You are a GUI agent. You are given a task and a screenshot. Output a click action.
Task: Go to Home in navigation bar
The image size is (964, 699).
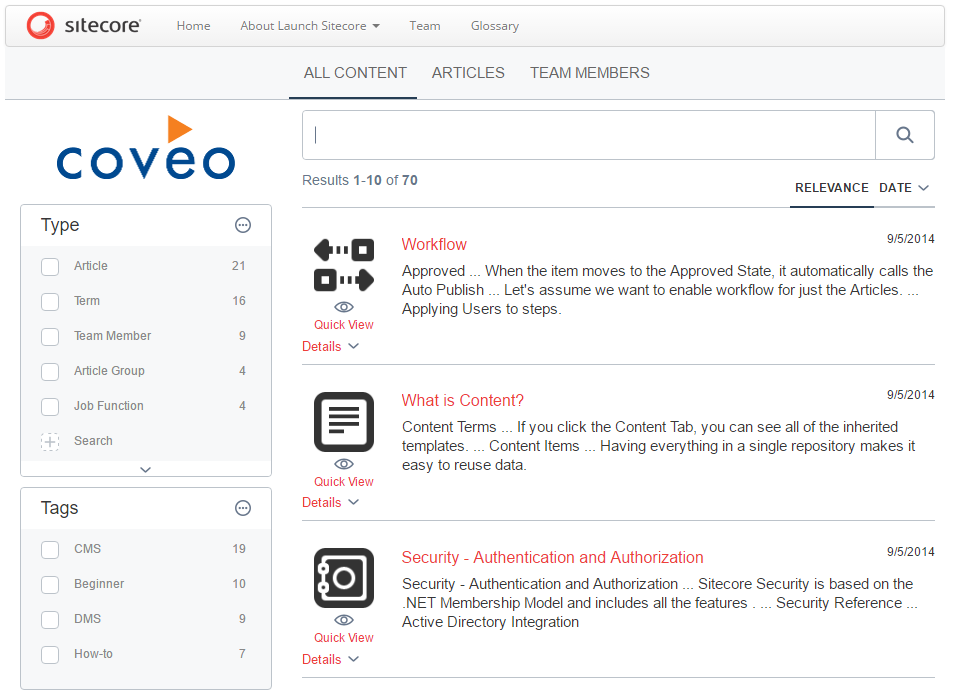[194, 26]
